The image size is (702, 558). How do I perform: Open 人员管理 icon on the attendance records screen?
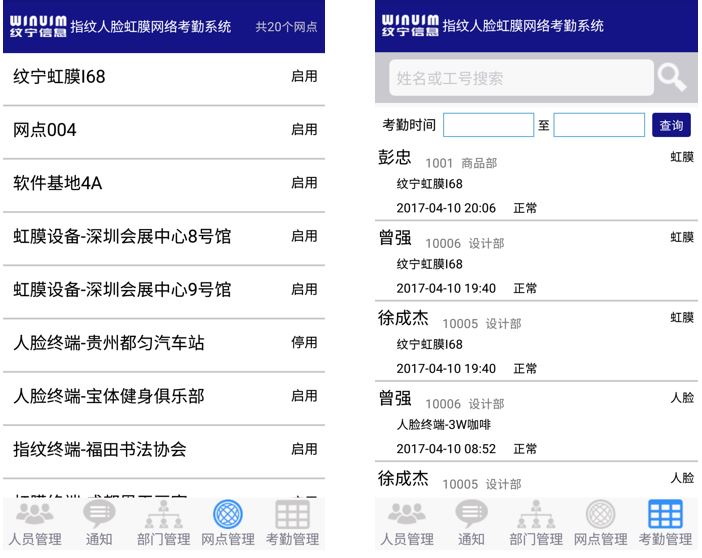tap(405, 512)
